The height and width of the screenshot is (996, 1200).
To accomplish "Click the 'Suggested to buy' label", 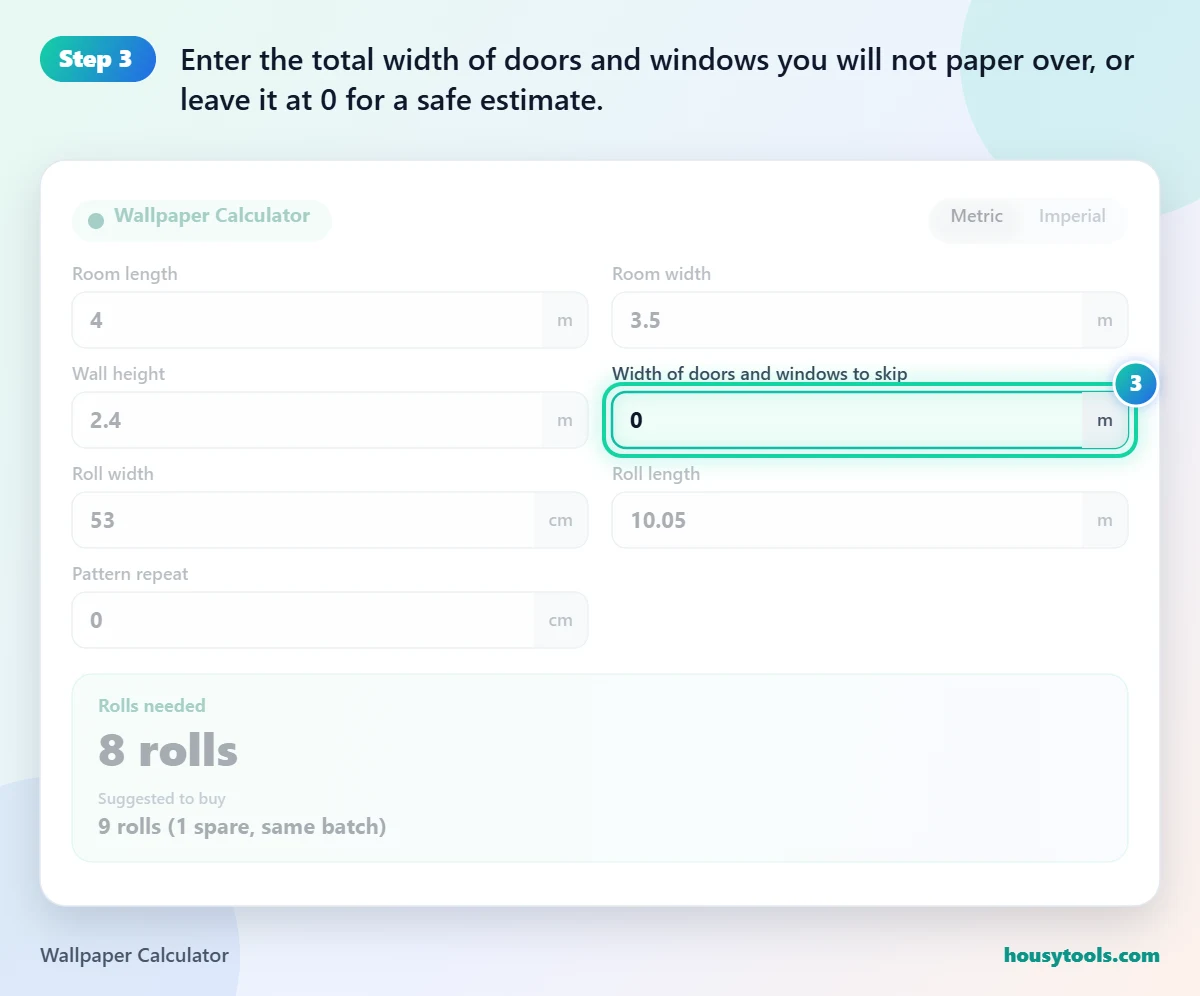I will click(x=162, y=798).
